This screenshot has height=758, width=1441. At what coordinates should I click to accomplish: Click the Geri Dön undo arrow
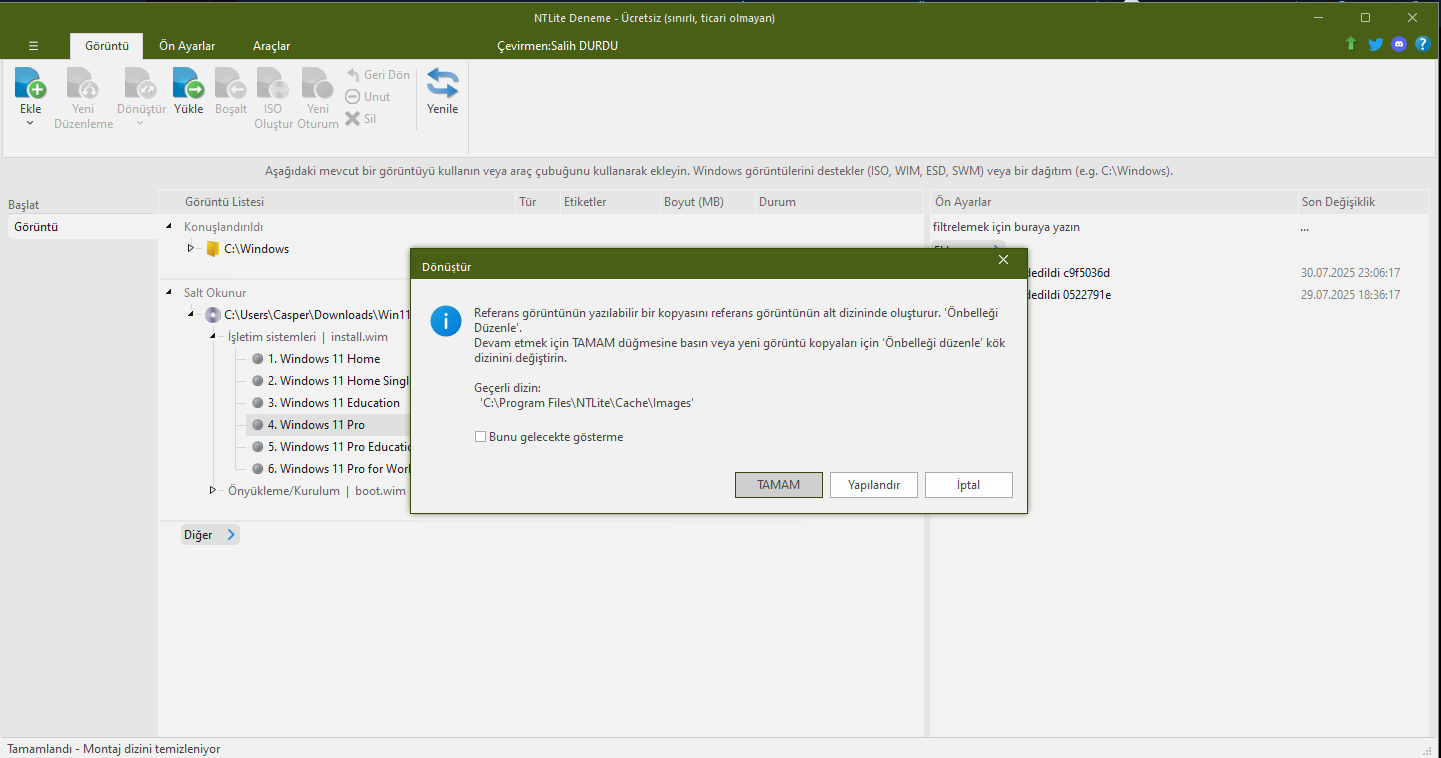(x=353, y=75)
